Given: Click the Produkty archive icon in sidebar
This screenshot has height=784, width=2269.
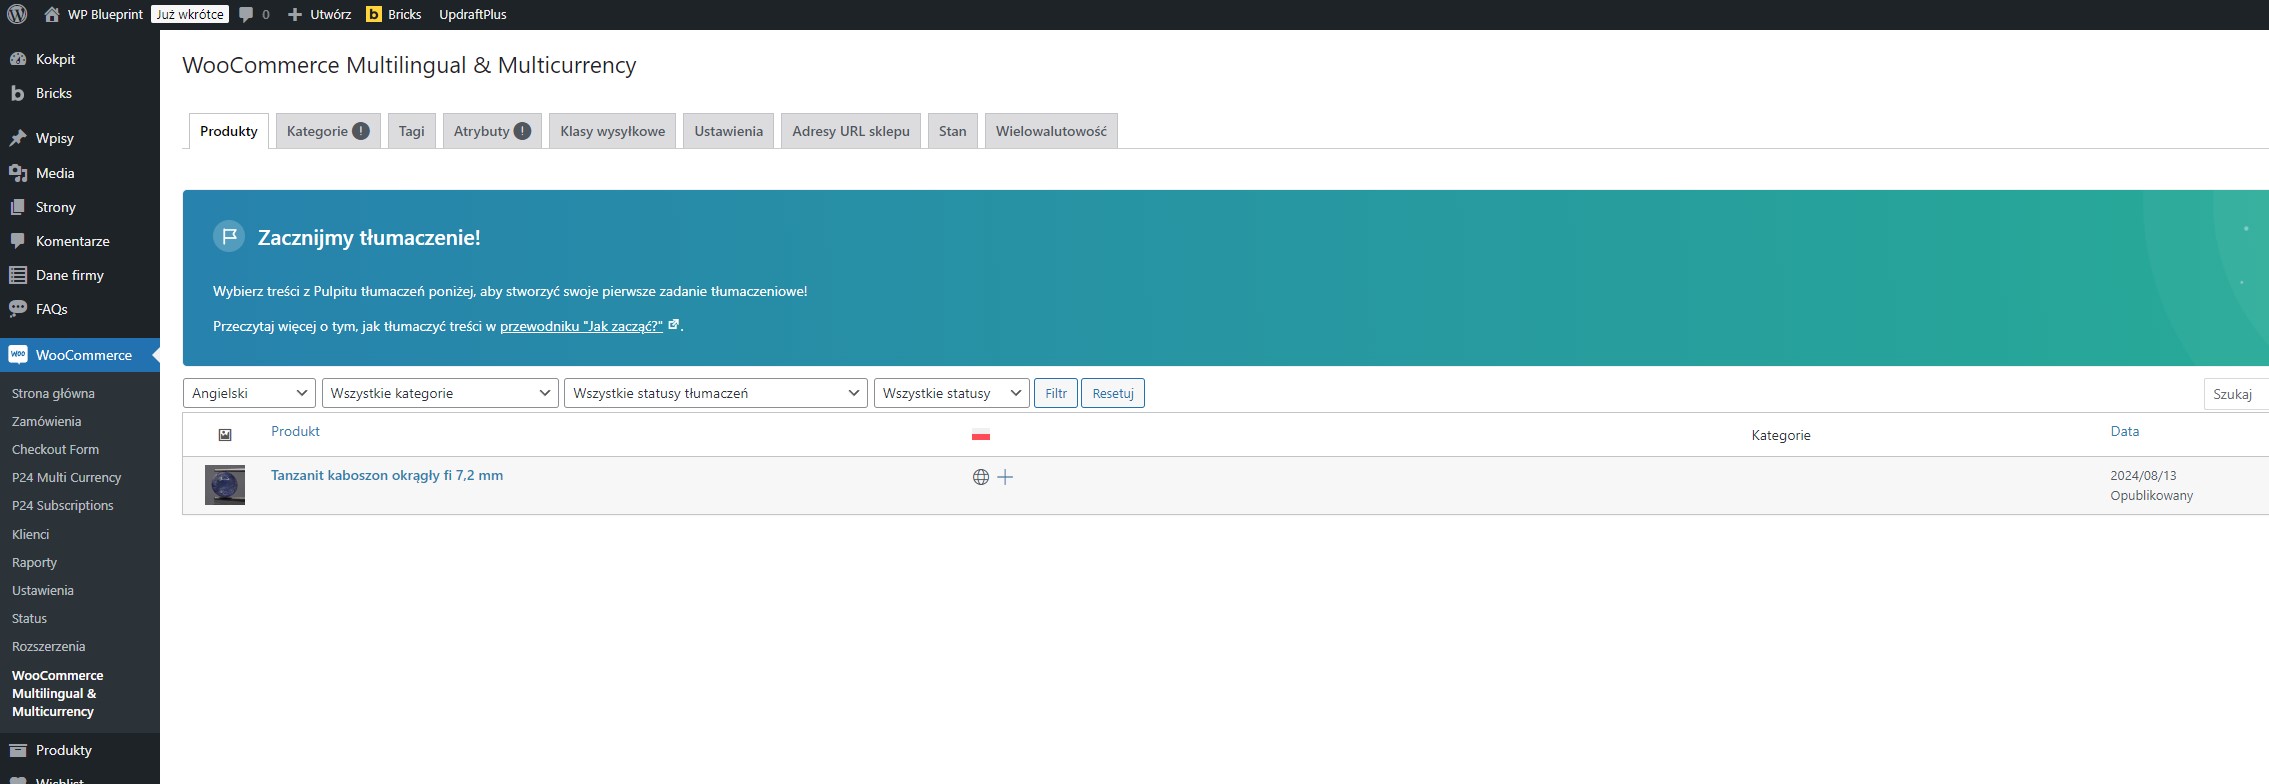Looking at the screenshot, I should click(18, 750).
